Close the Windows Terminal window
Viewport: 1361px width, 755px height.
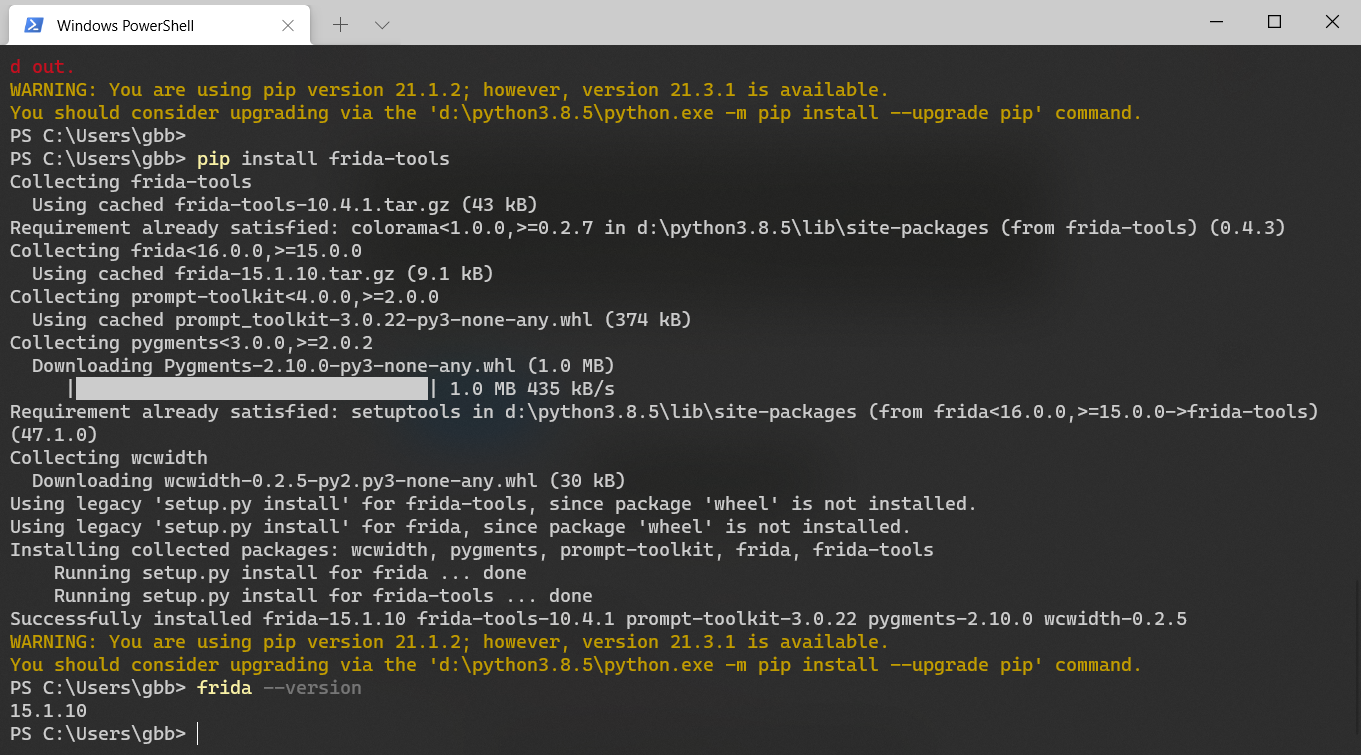click(x=1331, y=22)
